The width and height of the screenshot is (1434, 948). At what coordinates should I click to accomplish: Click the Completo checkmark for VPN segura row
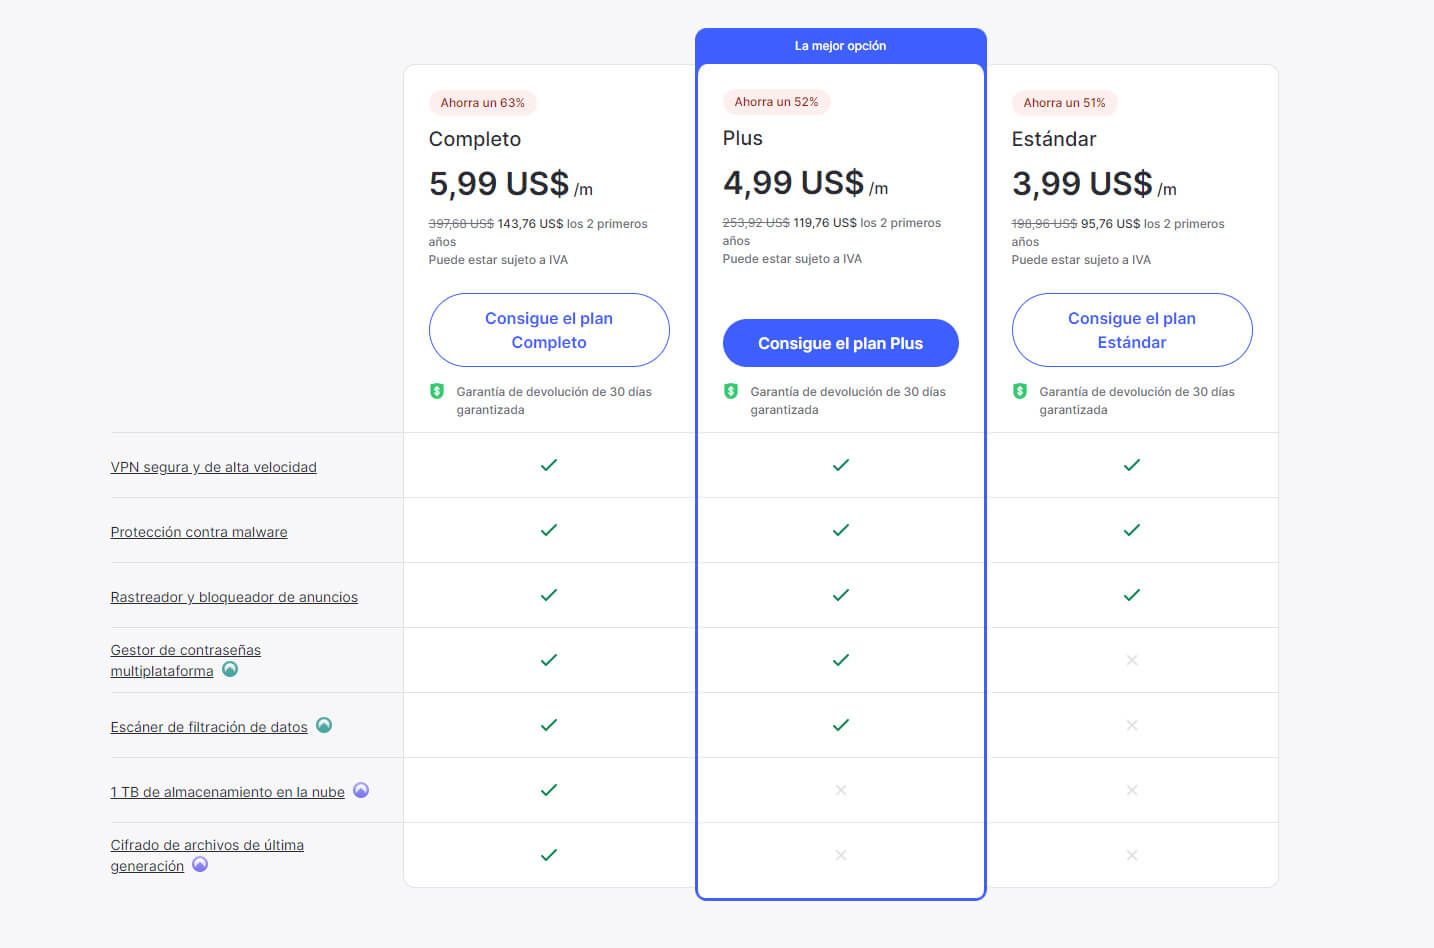[x=549, y=465]
